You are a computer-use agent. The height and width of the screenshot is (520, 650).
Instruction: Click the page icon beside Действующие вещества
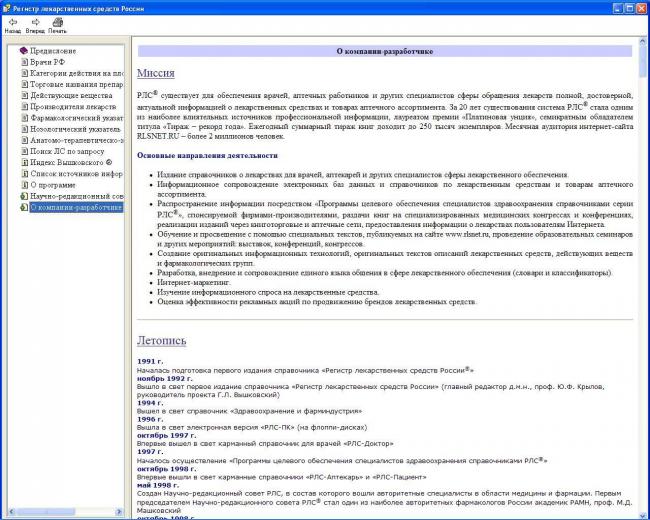pos(24,96)
